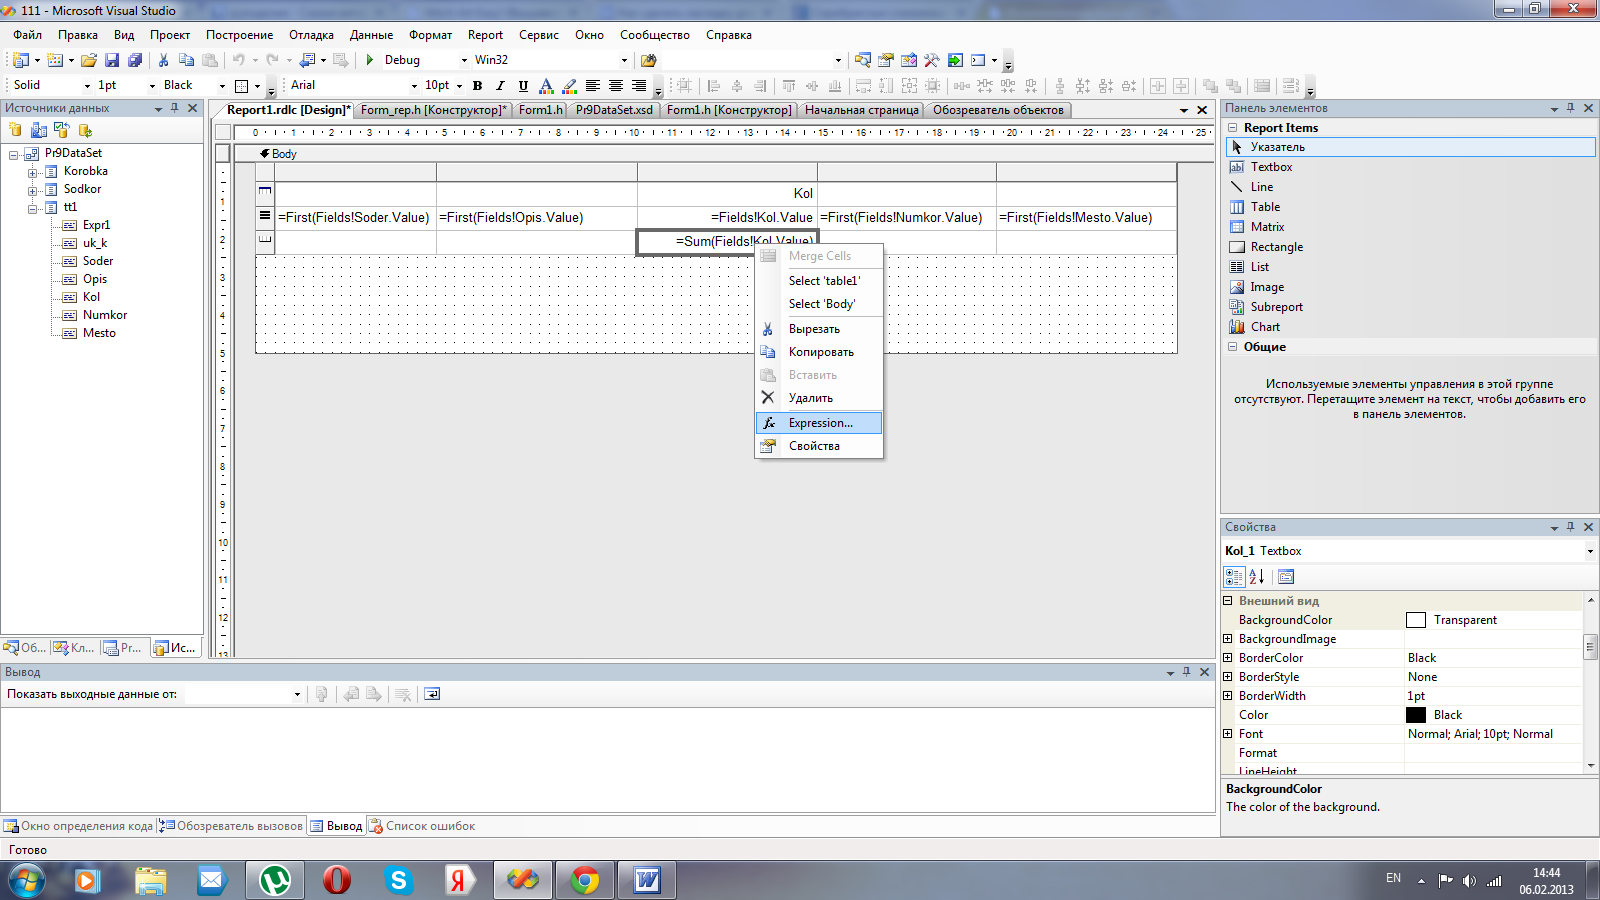Click the foreground font color icon
Screen dimensions: 1600x900
tap(546, 86)
